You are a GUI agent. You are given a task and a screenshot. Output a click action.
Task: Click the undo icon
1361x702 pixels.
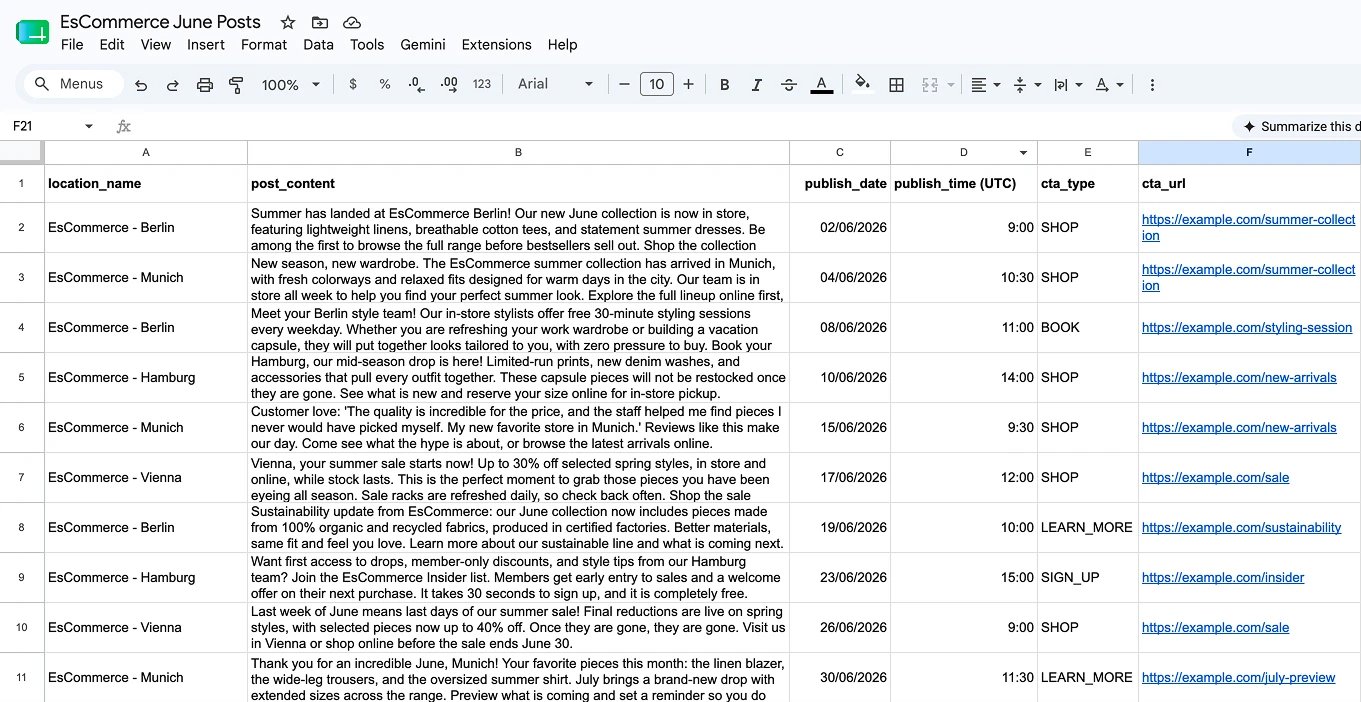tap(141, 85)
